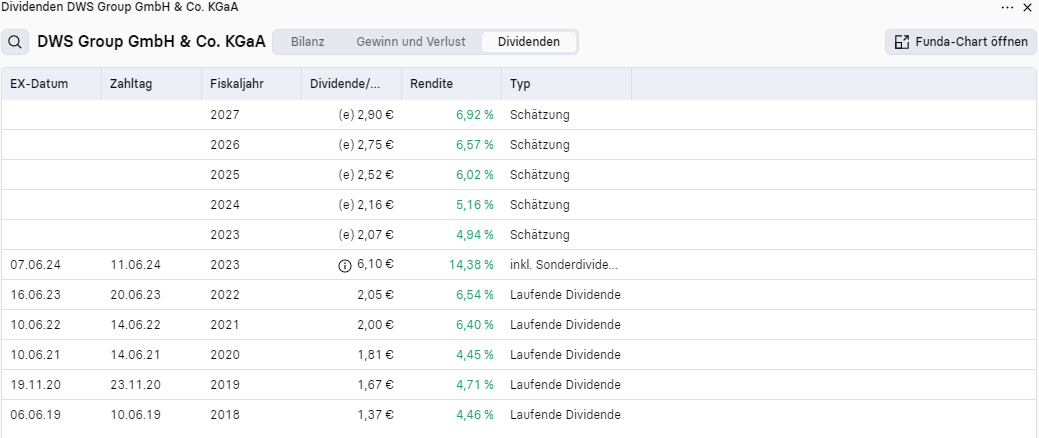Click Laufende Dividende in the 2018 row
Image resolution: width=1039 pixels, height=438 pixels.
(565, 415)
